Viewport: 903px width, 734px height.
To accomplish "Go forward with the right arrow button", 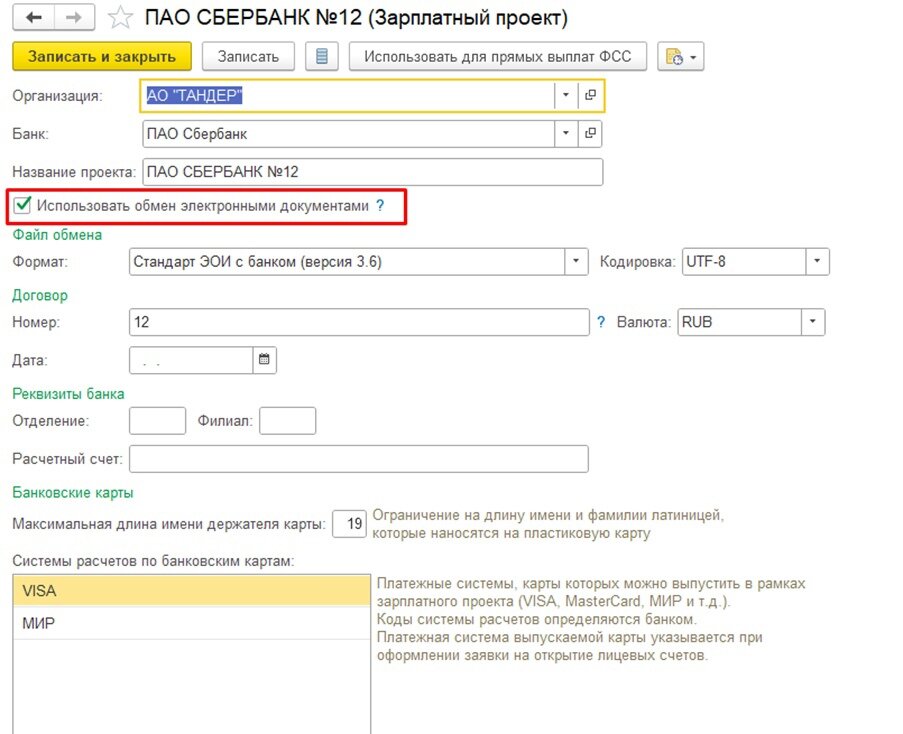I will pos(74,17).
